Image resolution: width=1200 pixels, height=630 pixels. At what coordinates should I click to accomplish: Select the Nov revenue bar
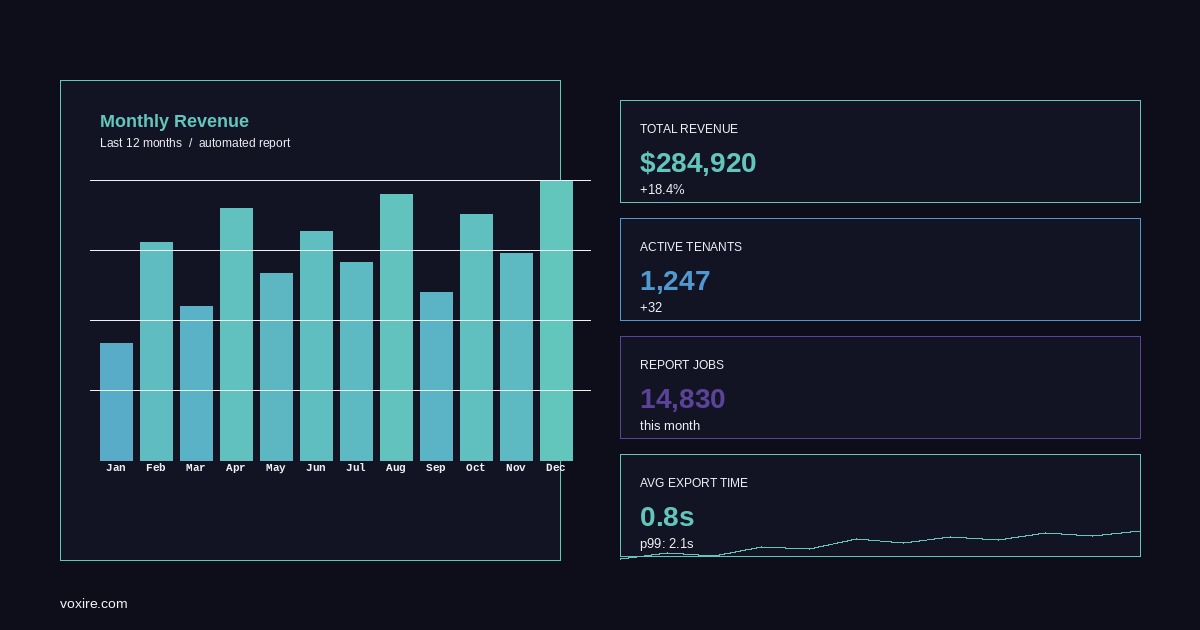click(516, 357)
